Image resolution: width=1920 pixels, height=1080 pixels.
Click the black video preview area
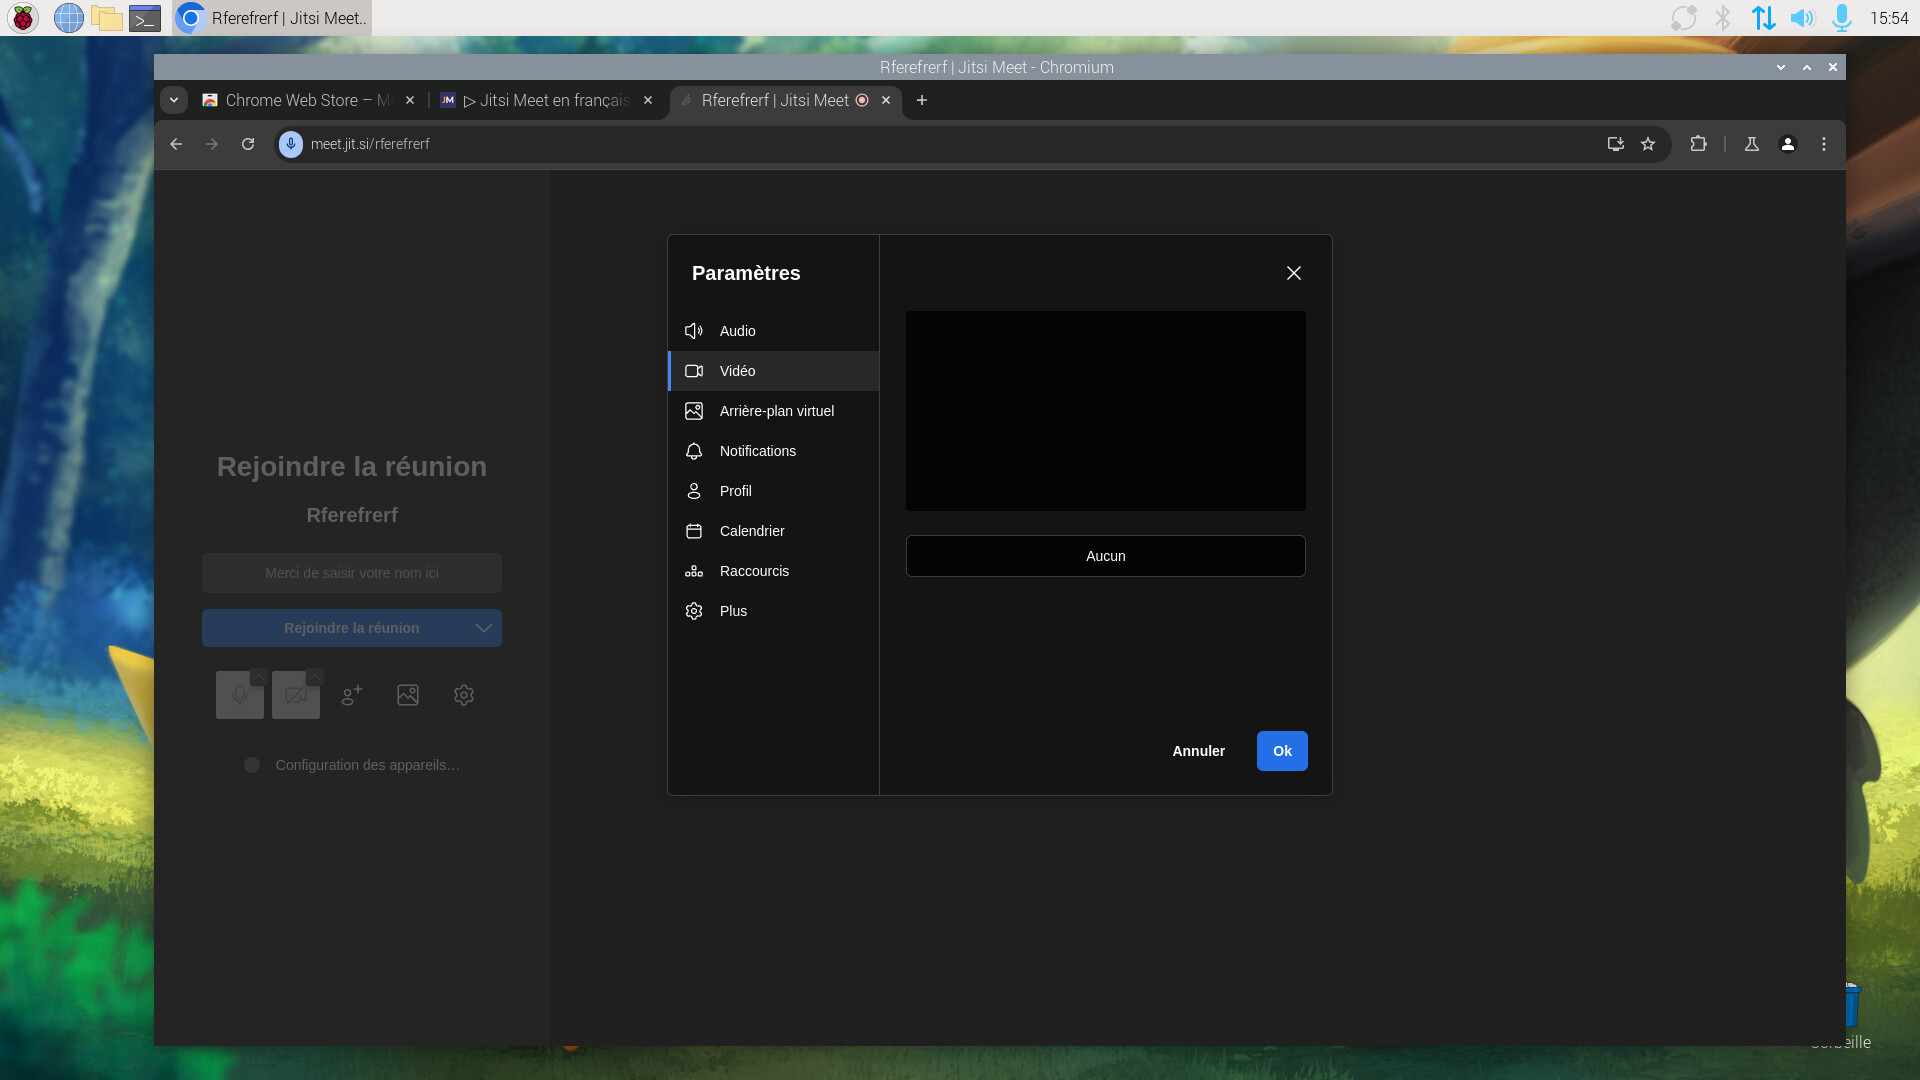1106,411
